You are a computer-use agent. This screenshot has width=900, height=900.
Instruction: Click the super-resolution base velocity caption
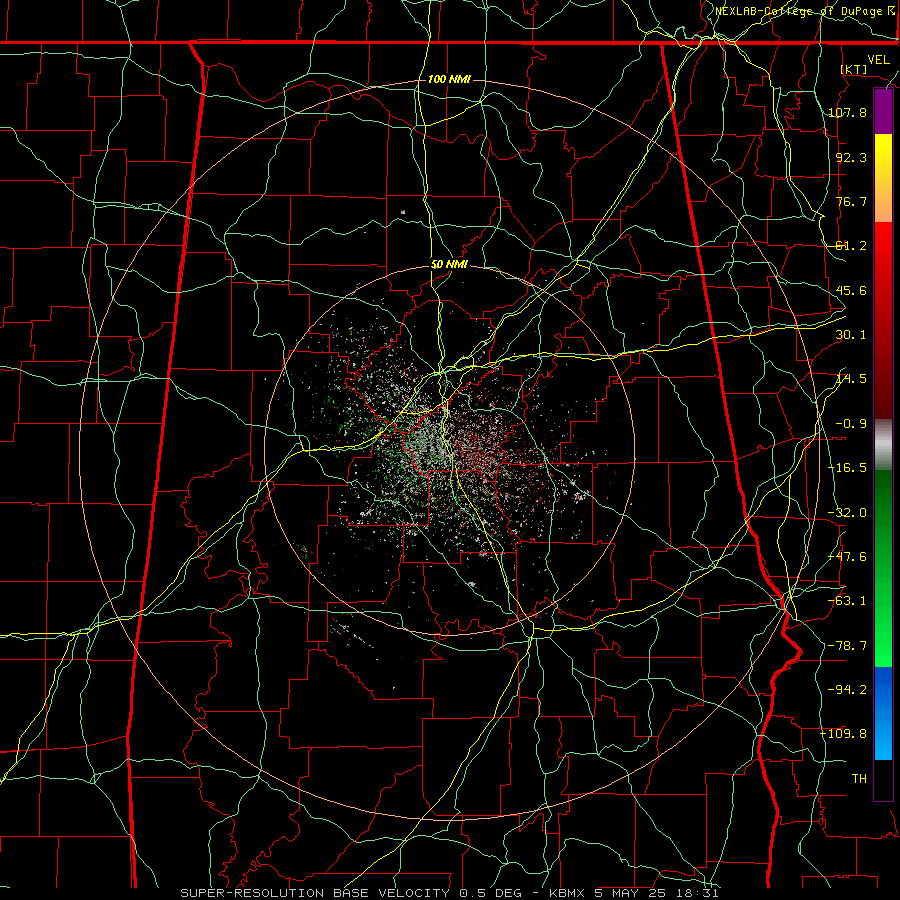pyautogui.click(x=449, y=893)
